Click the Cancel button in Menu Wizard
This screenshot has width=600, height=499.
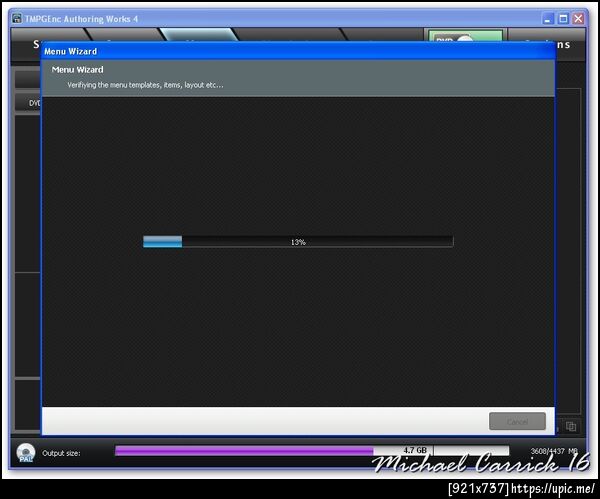[x=517, y=421]
